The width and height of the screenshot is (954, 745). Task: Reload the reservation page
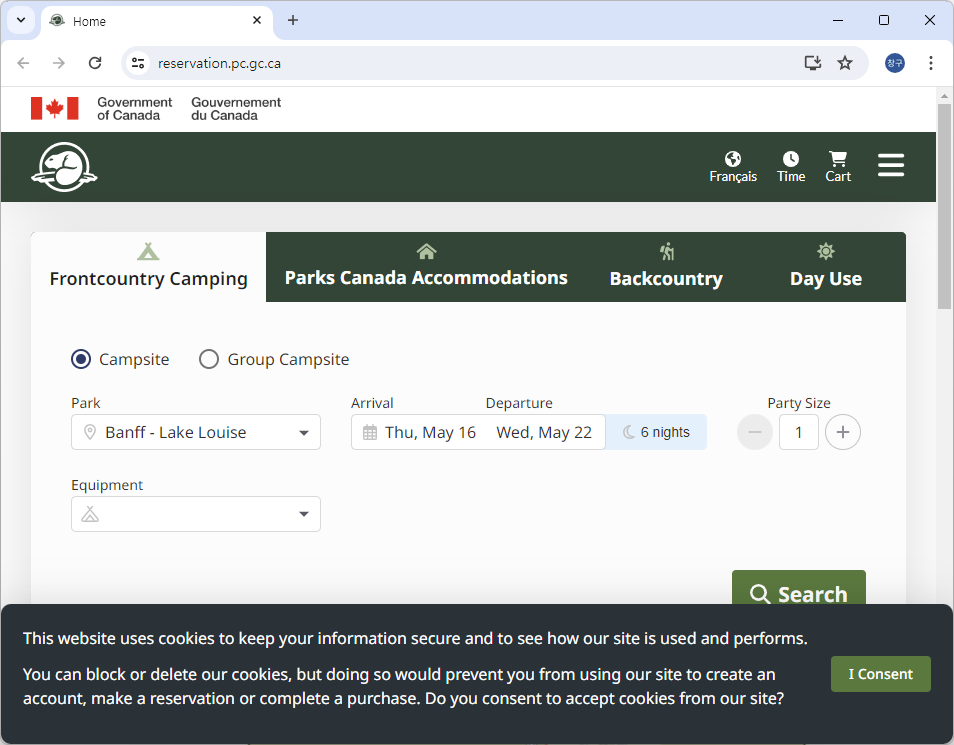tap(95, 63)
